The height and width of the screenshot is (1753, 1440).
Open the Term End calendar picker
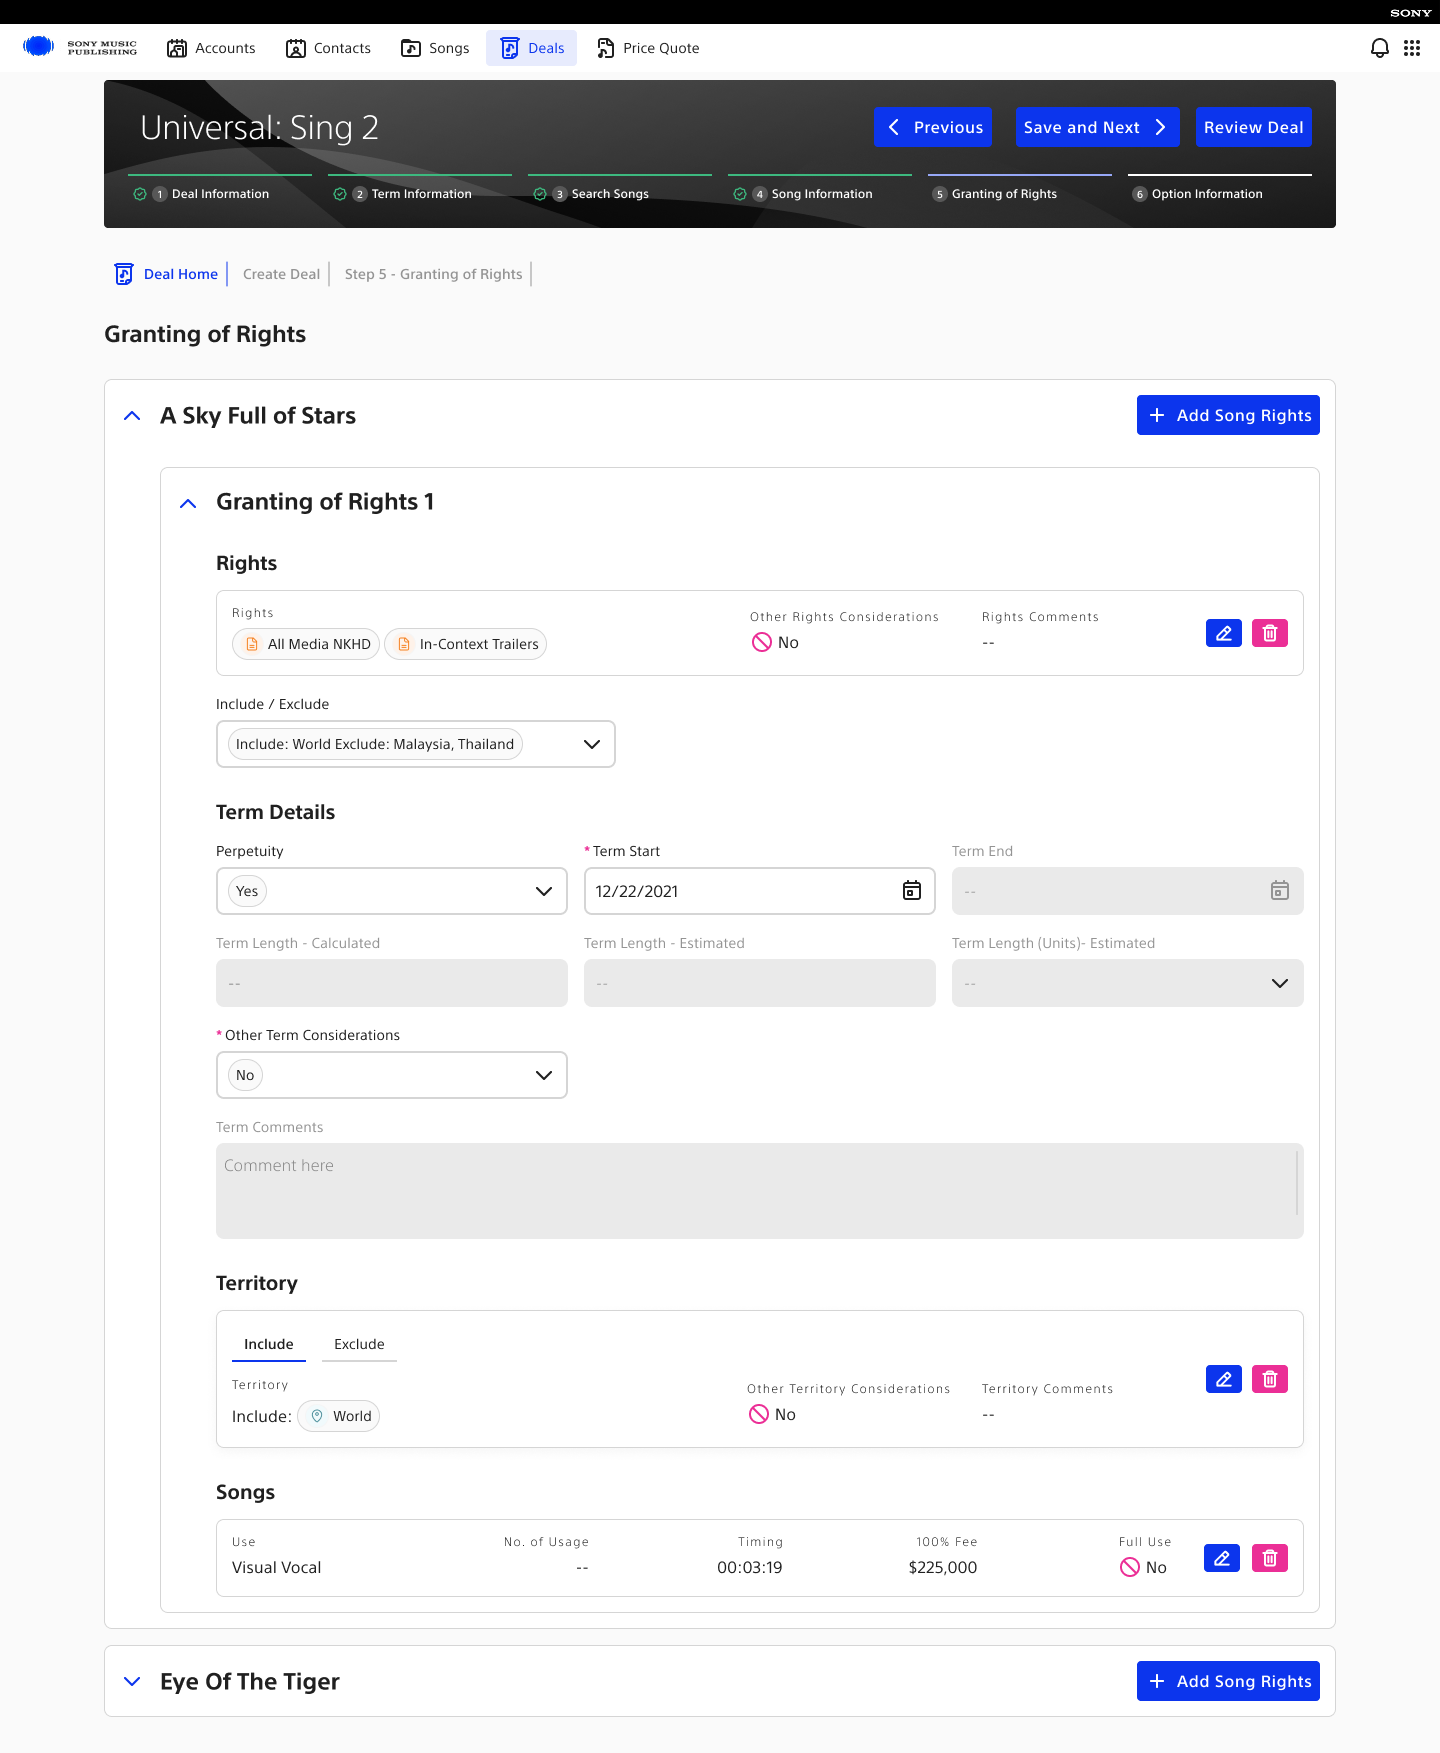coord(1280,891)
